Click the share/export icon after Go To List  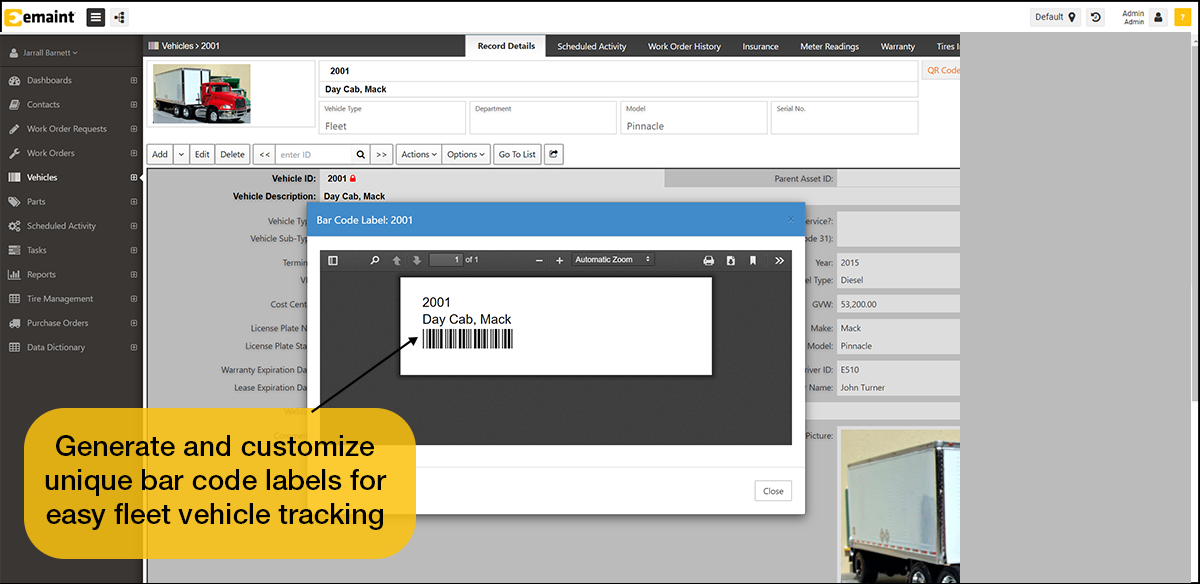[553, 154]
